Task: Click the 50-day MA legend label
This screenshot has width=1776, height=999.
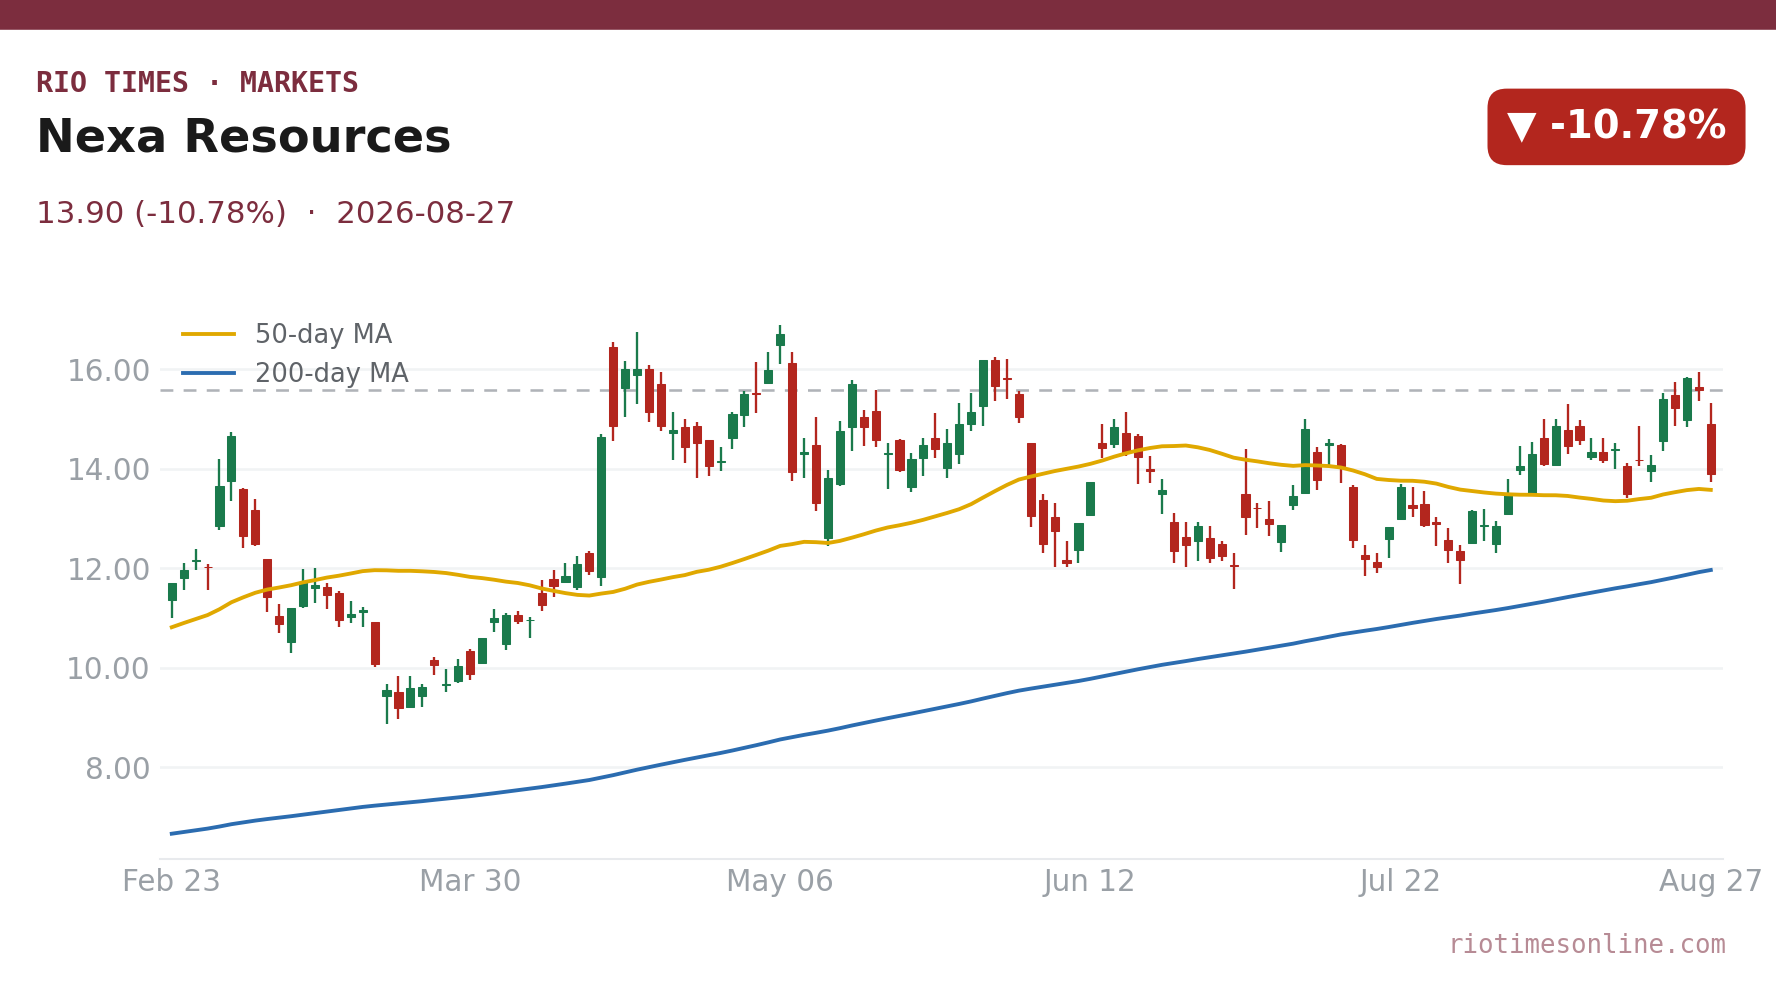Action: point(323,335)
